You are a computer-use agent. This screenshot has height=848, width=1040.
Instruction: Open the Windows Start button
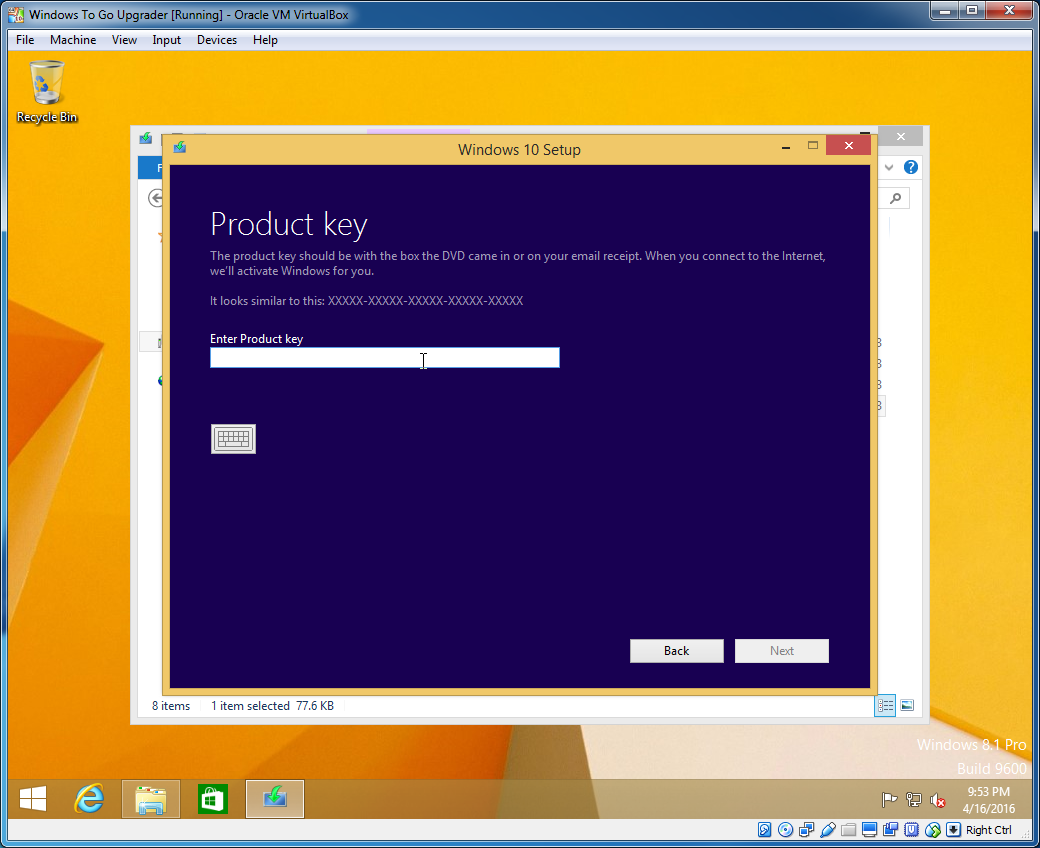[x=32, y=799]
